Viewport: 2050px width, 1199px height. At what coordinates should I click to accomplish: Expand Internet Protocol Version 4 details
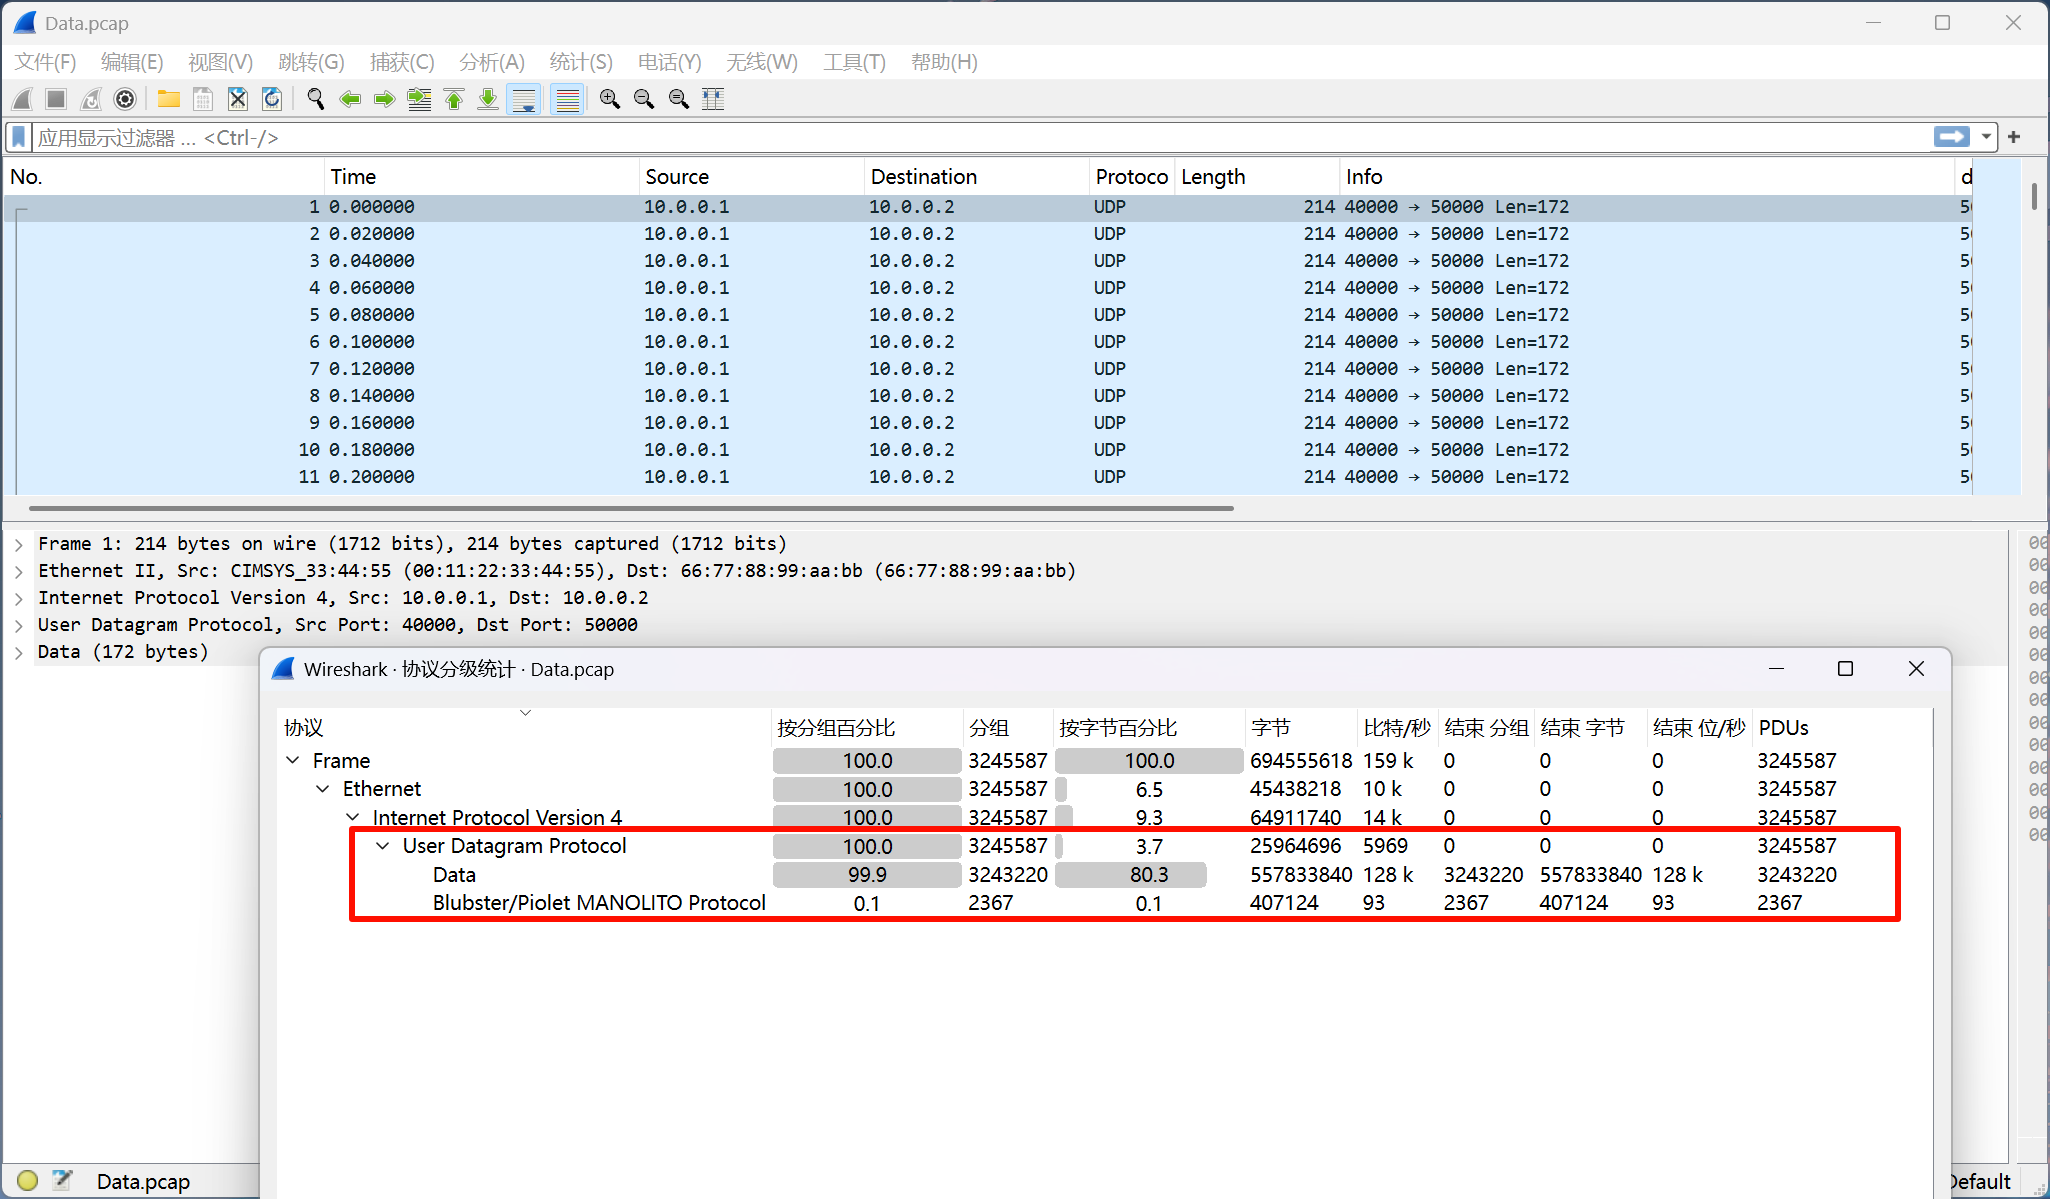coord(18,598)
